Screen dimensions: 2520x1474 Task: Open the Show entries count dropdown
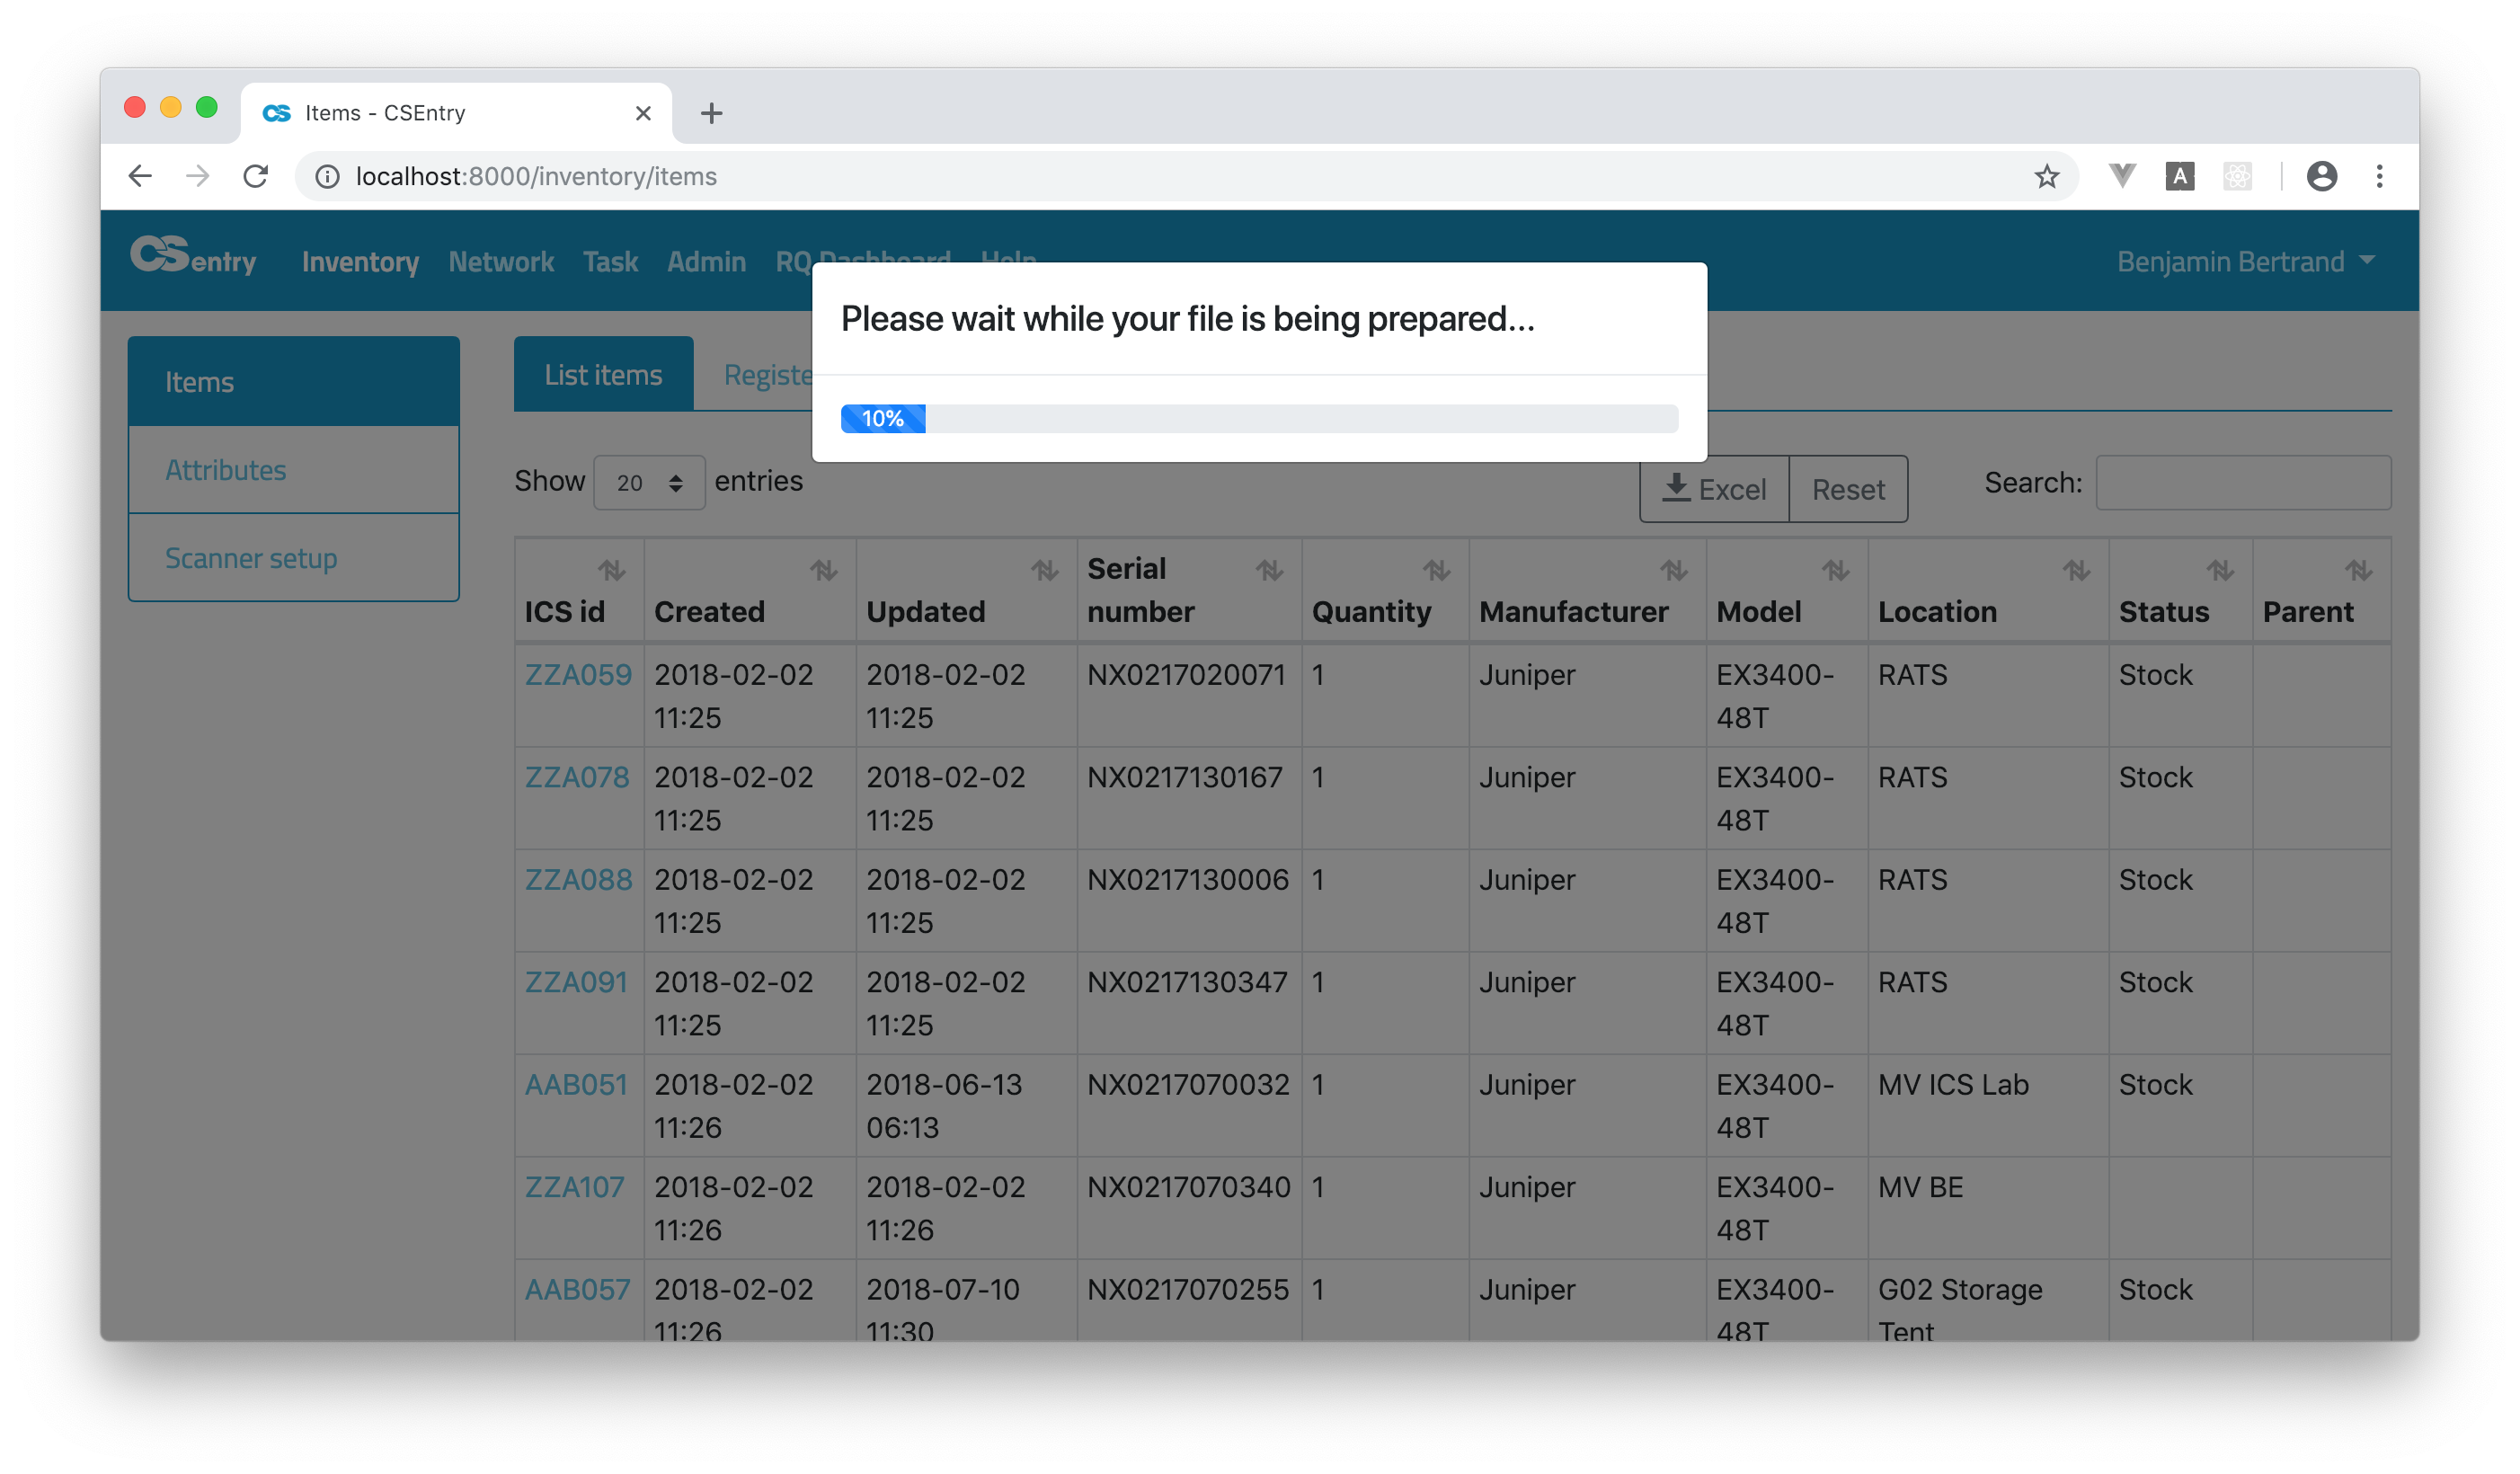649,483
